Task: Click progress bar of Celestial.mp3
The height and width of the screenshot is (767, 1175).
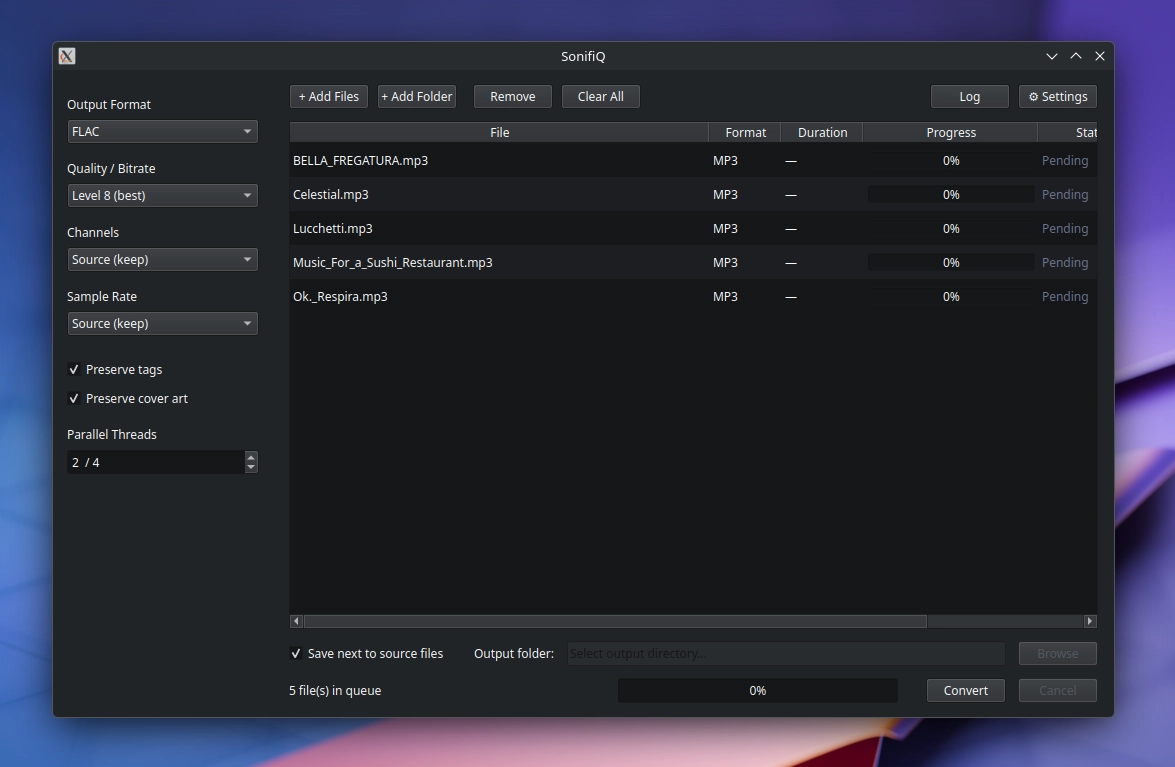Action: pyautogui.click(x=950, y=195)
